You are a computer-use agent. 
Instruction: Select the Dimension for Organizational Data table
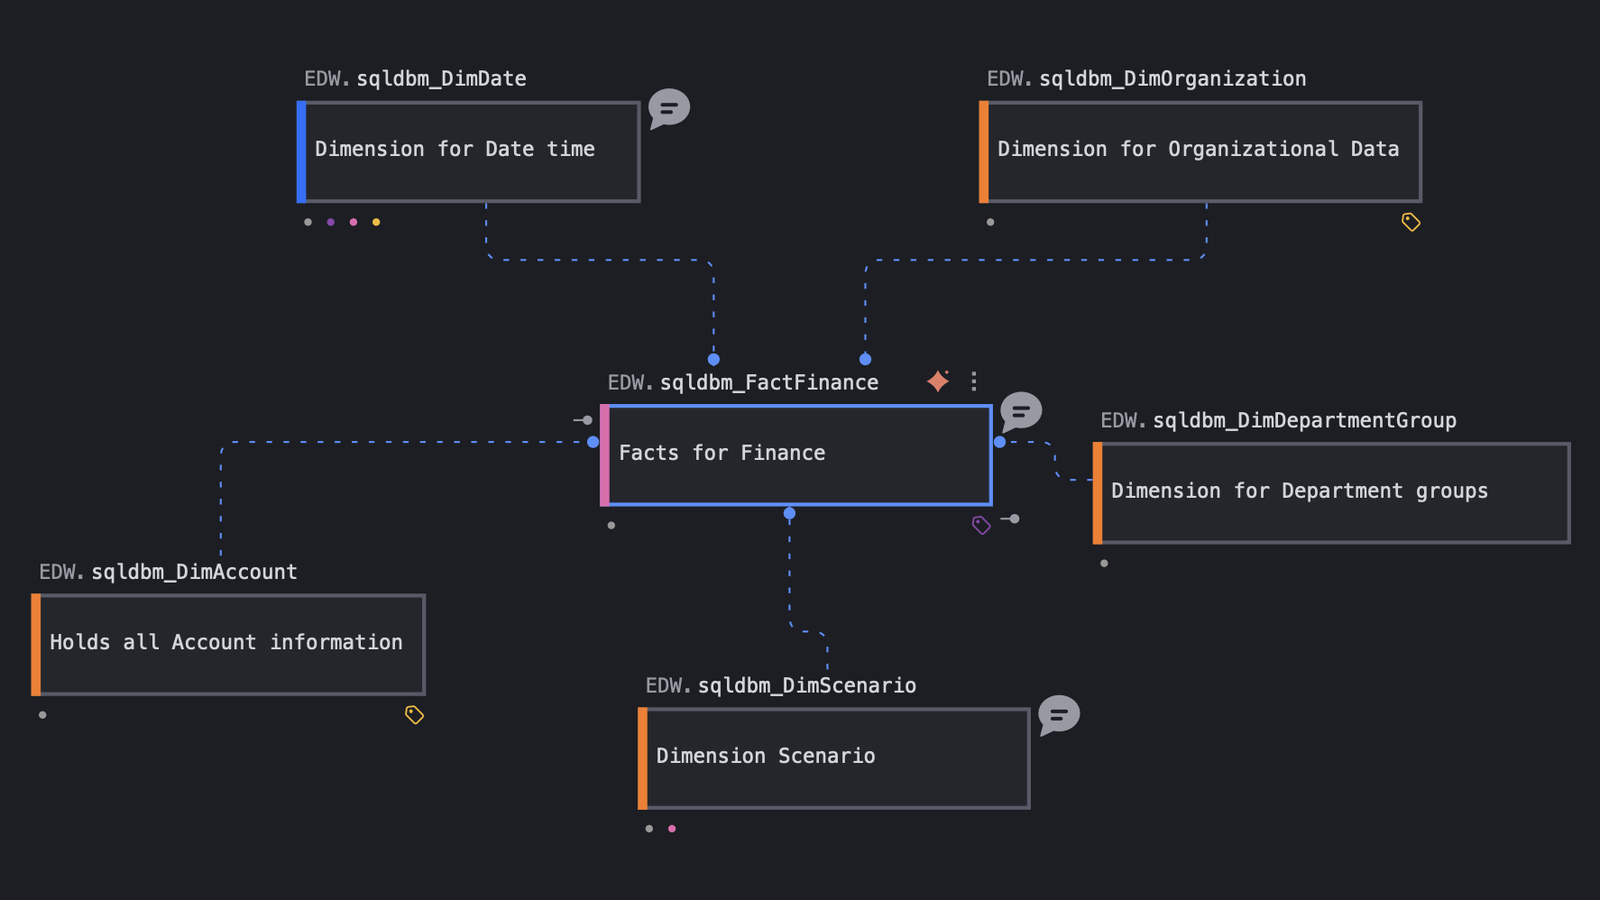tap(1200, 152)
